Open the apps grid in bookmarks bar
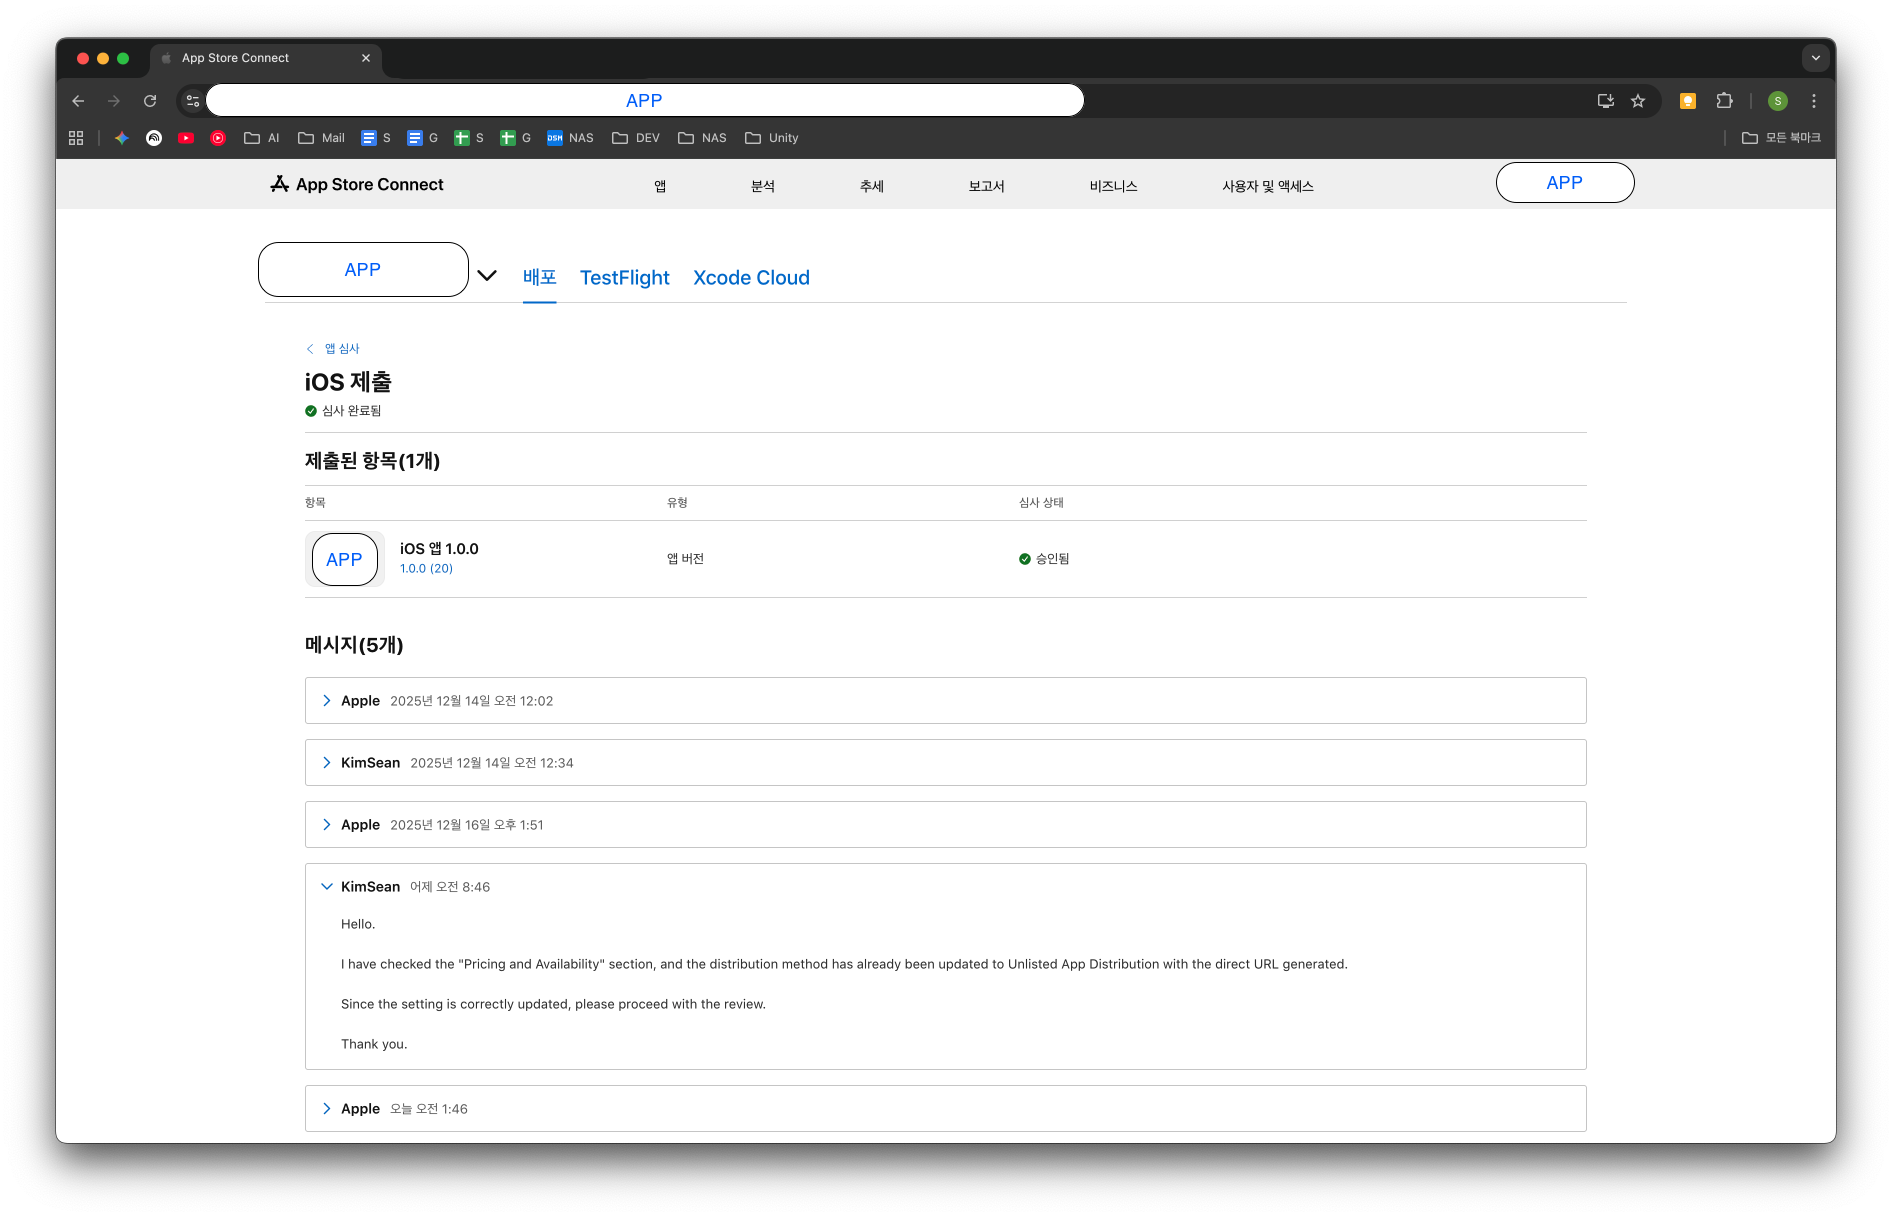Screen dimensions: 1892x1217 click(76, 138)
